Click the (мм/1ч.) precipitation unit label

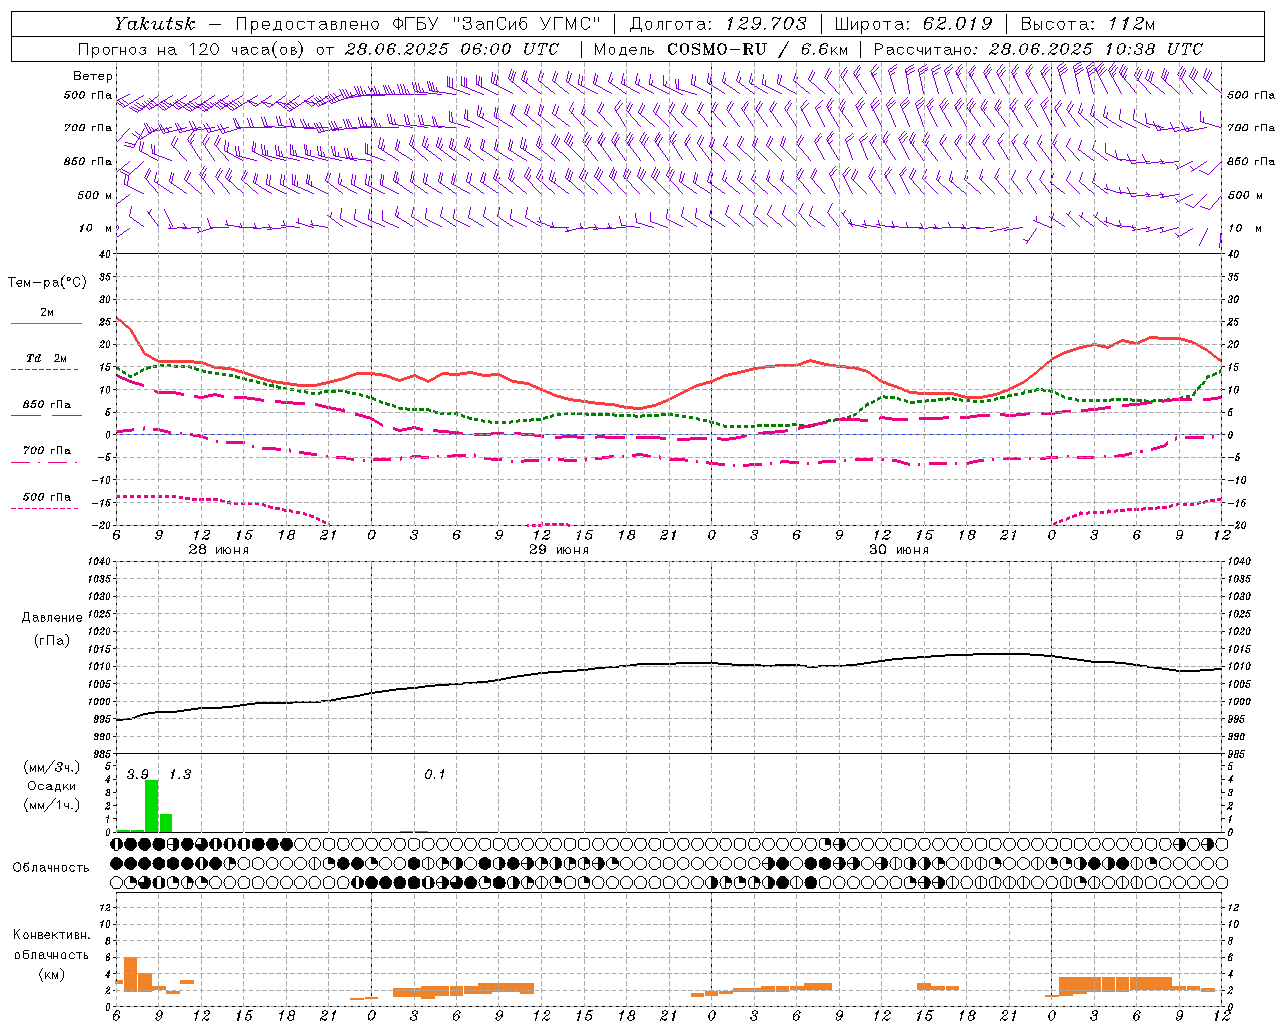pyautogui.click(x=50, y=805)
